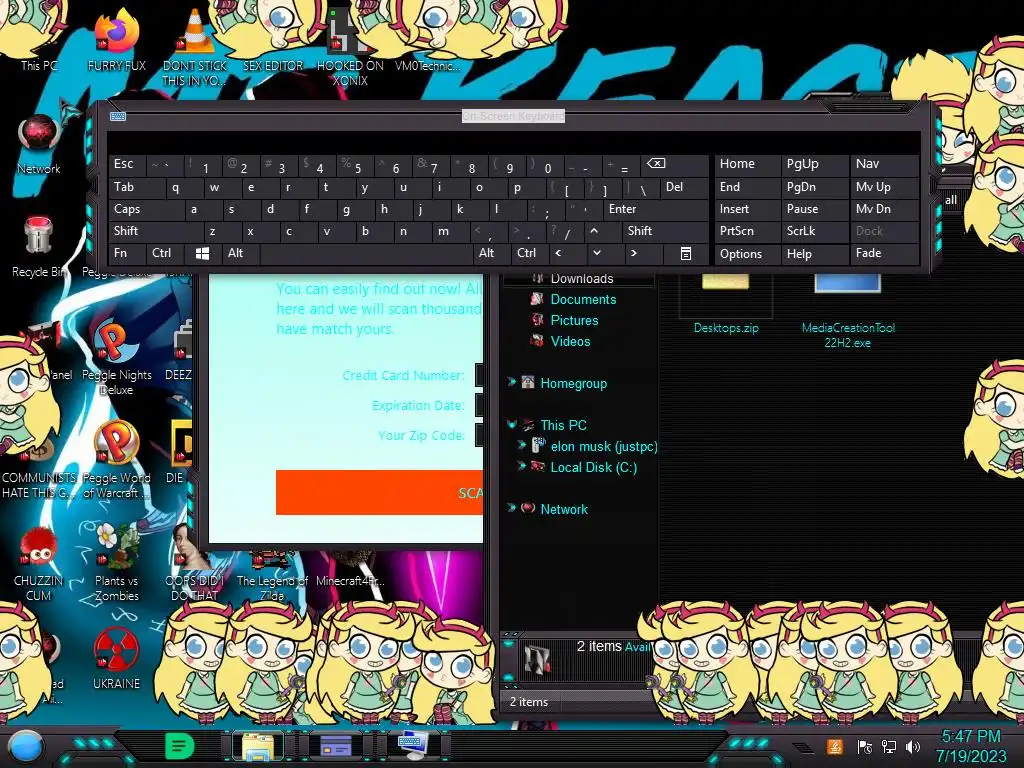Toggle the right Shift key
Viewport: 1024px width, 768px height.
tap(665, 231)
